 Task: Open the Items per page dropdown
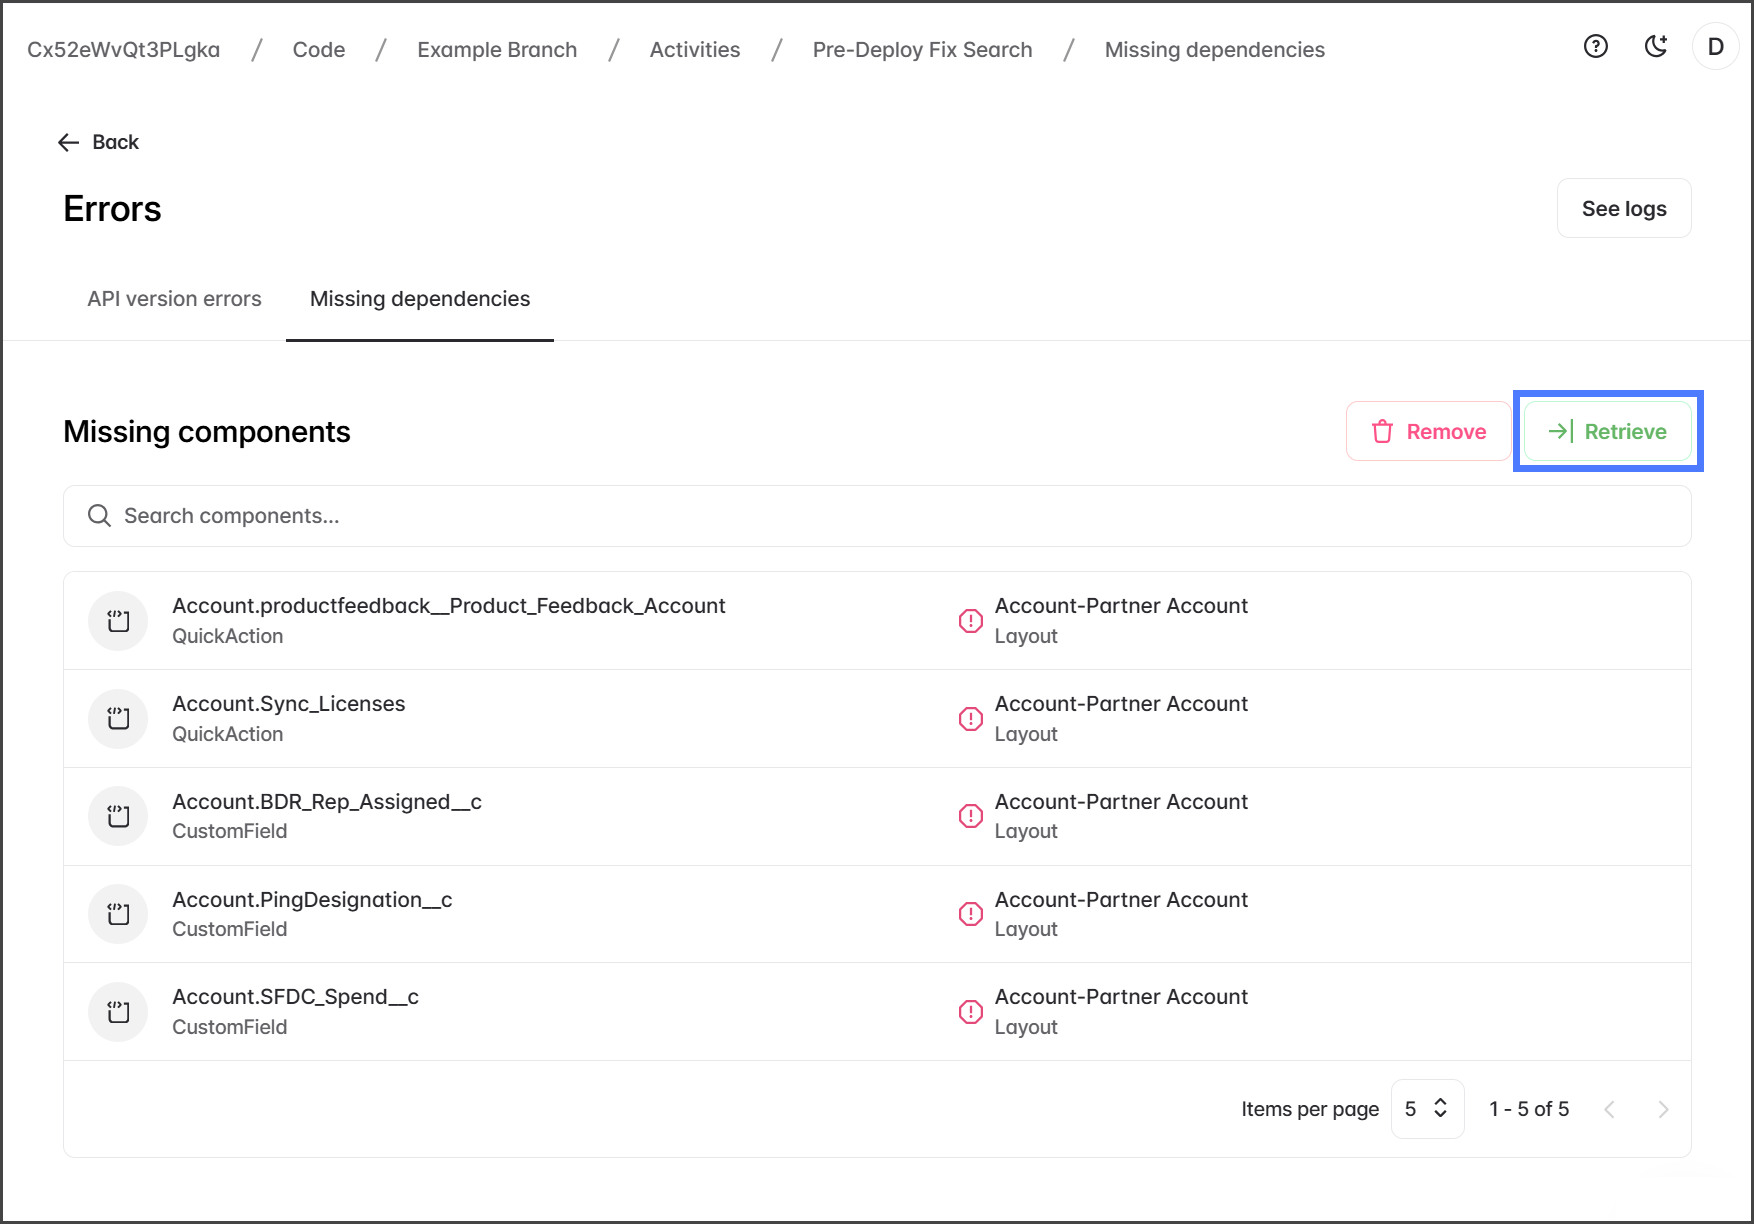pos(1427,1109)
